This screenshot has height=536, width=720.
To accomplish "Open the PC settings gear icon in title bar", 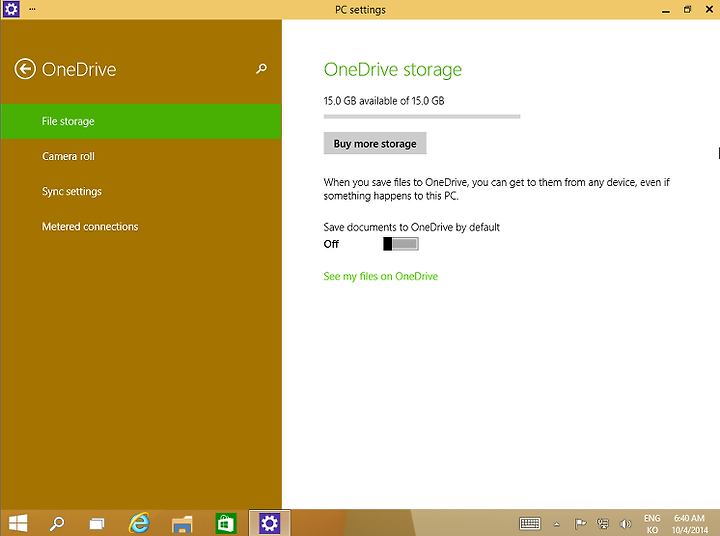I will [11, 9].
